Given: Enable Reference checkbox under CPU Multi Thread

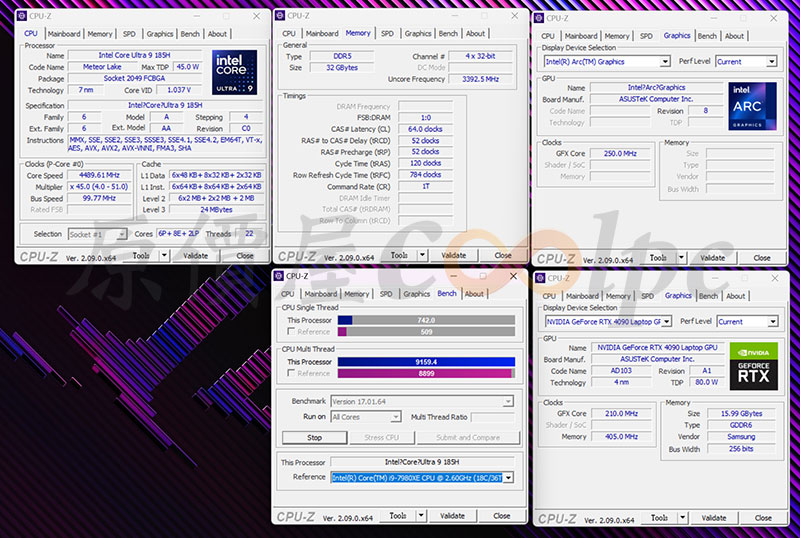Looking at the screenshot, I should (x=291, y=373).
